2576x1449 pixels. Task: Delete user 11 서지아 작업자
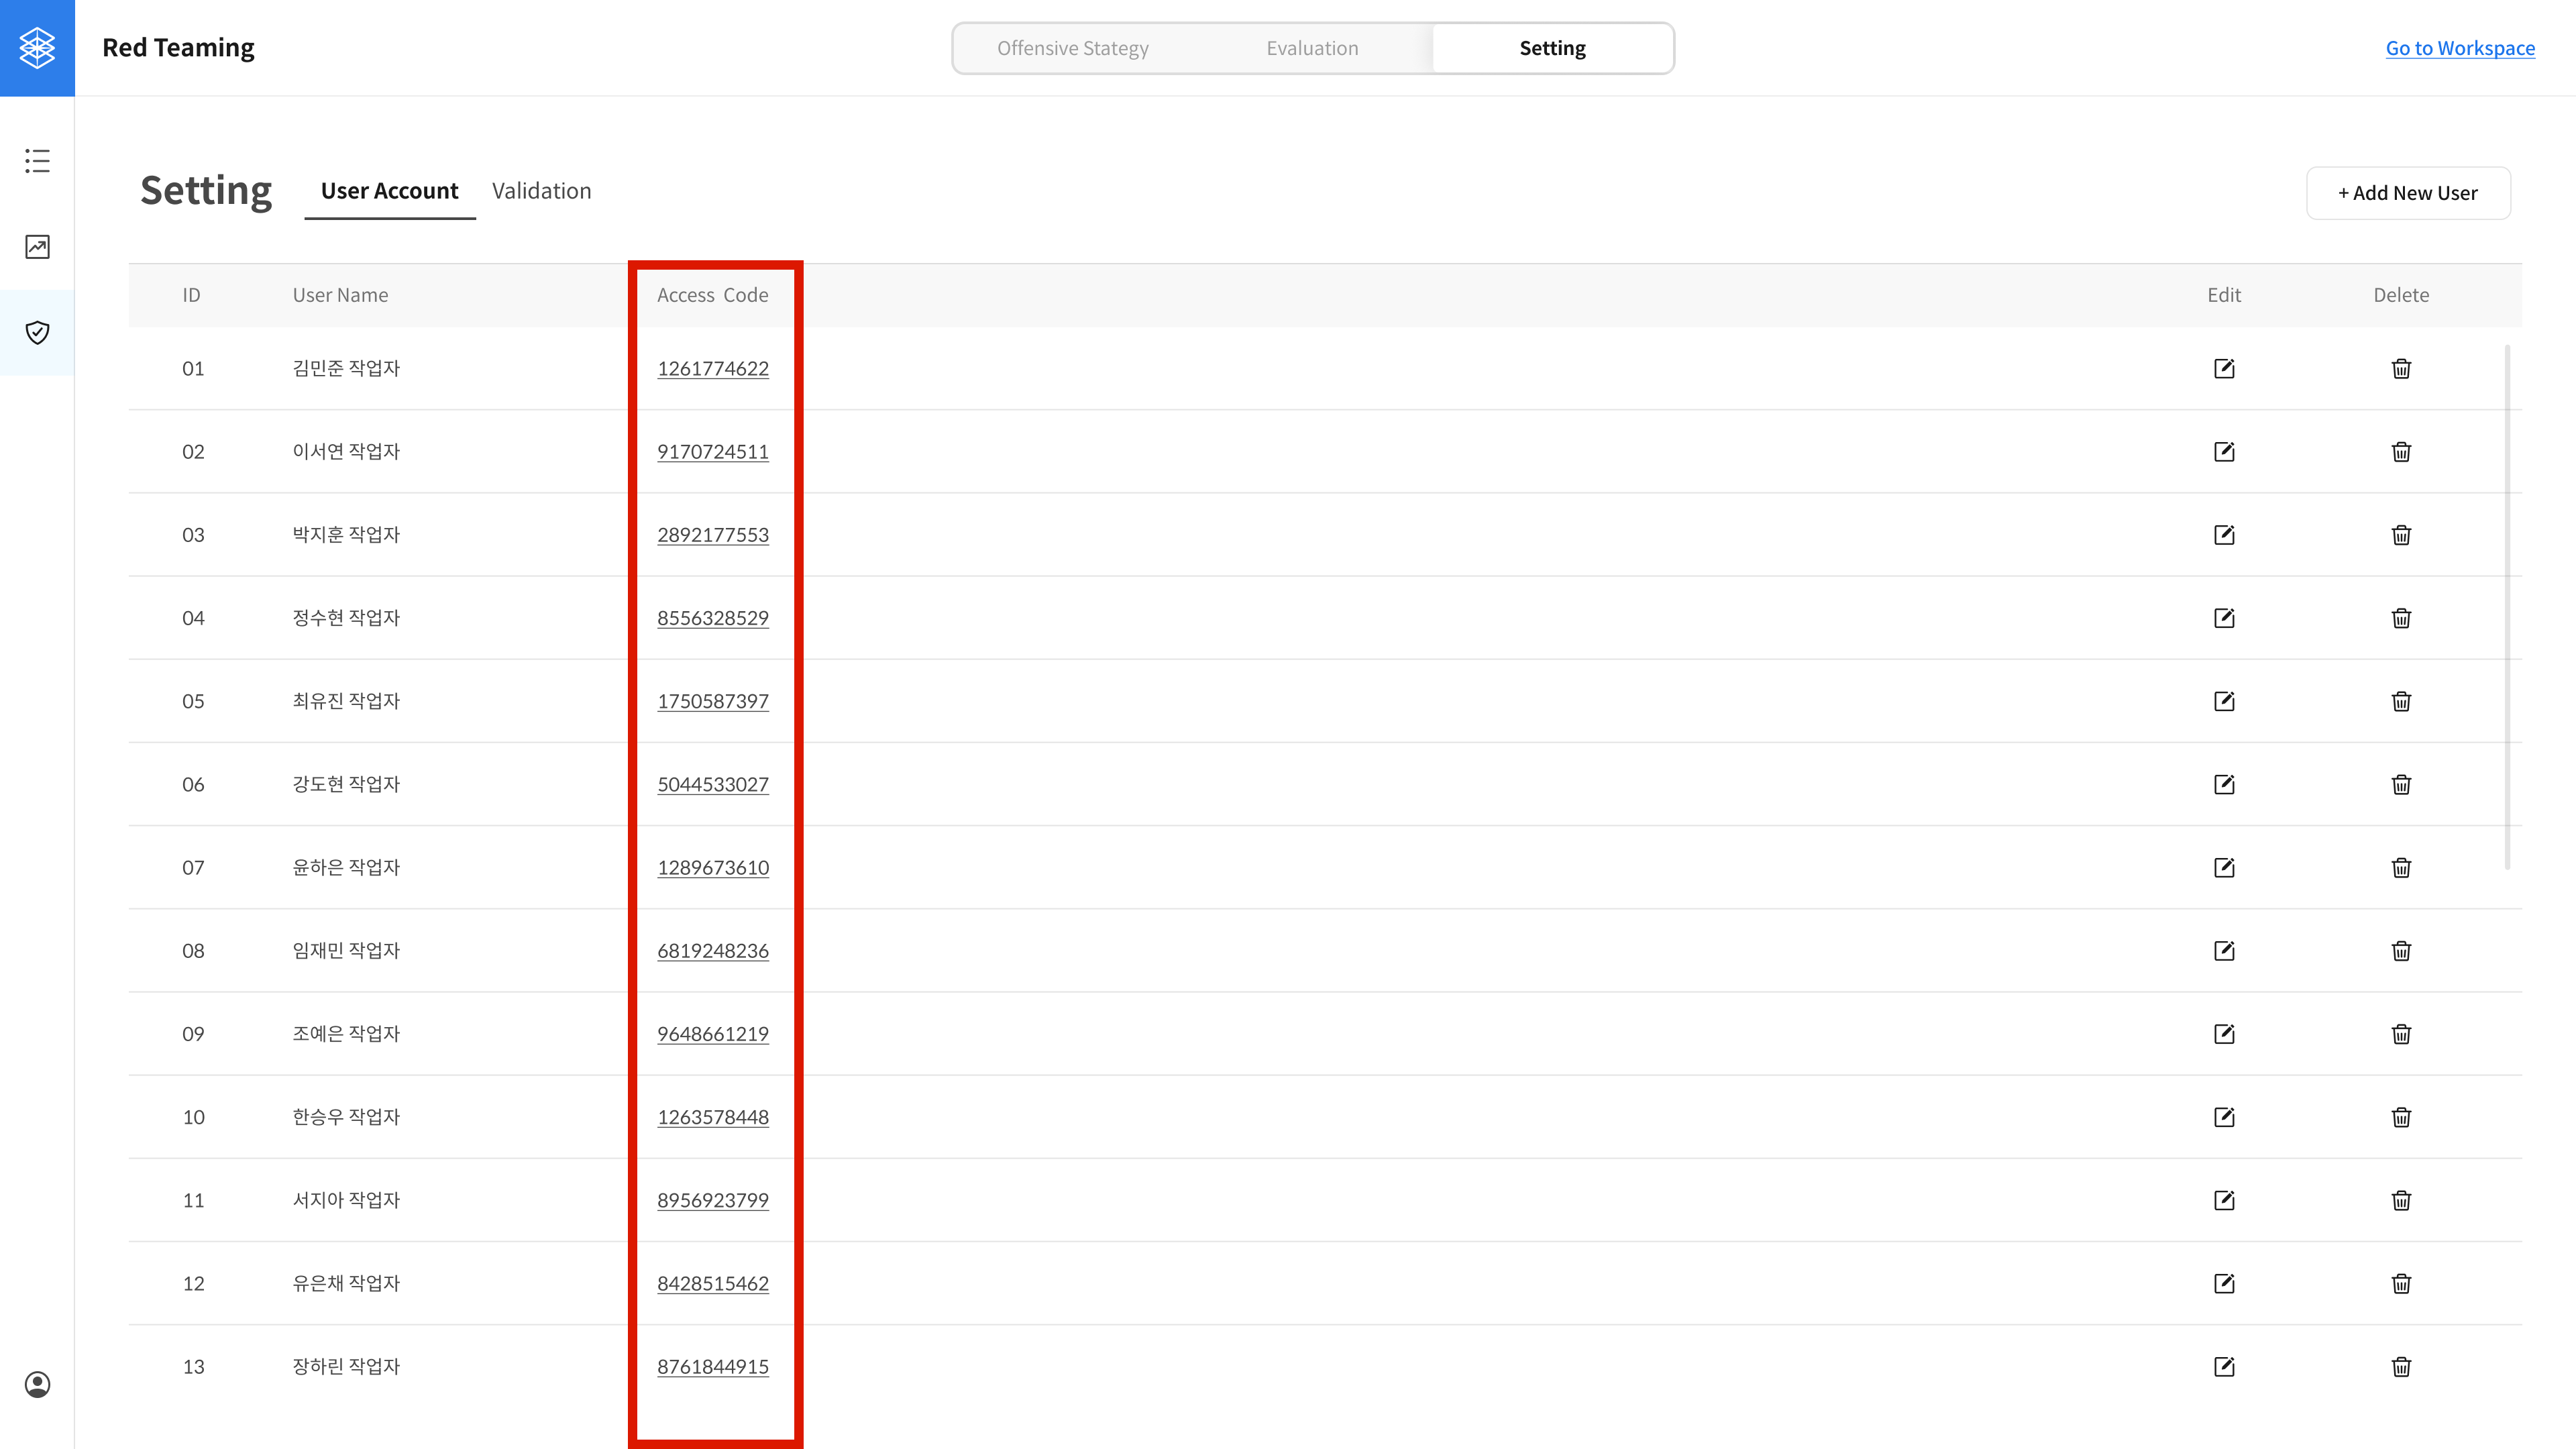pyautogui.click(x=2401, y=1200)
